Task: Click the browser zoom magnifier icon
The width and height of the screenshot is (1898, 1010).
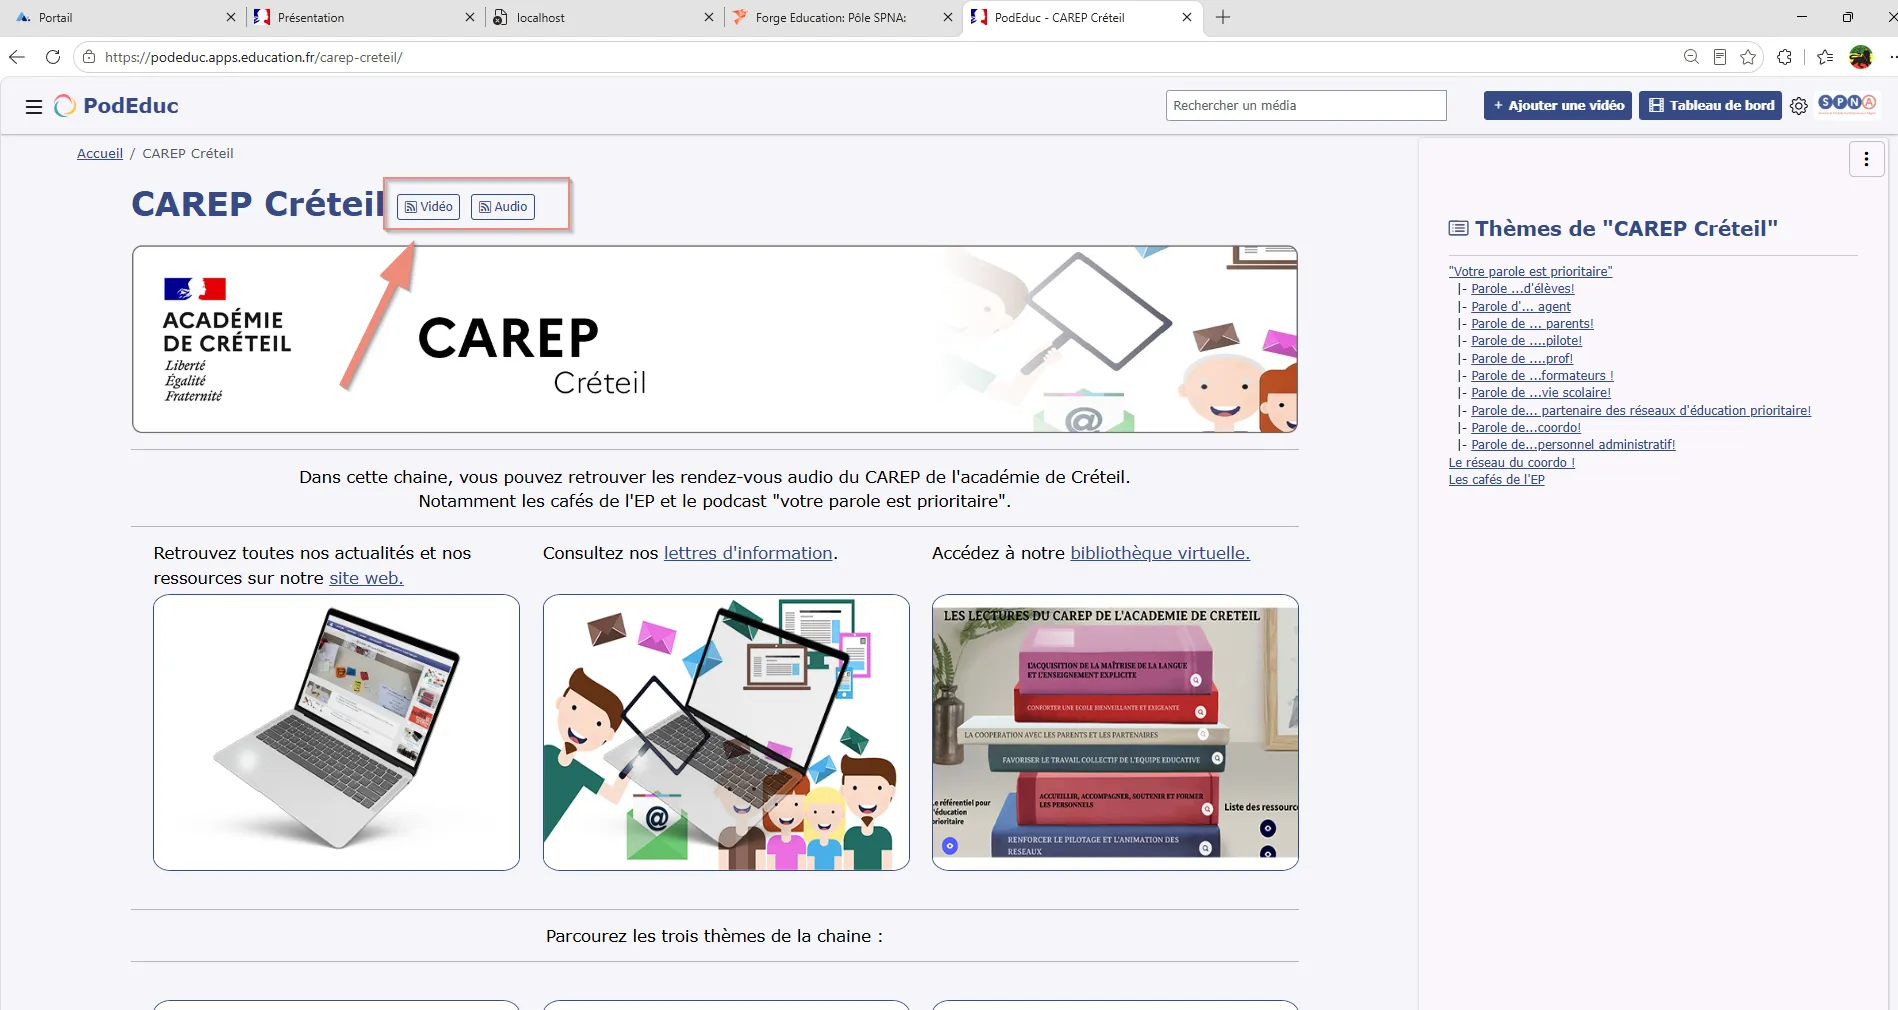Action: coord(1691,57)
